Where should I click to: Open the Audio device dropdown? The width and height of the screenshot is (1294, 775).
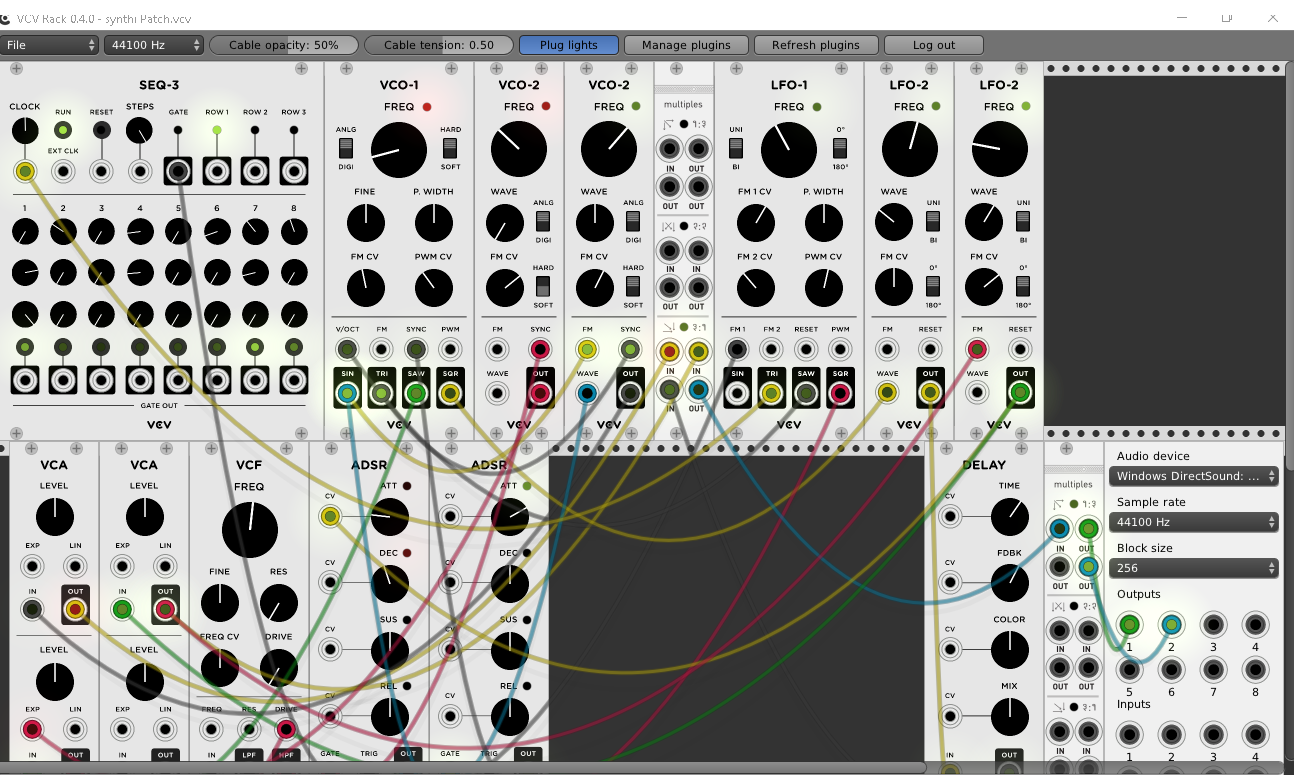1193,477
